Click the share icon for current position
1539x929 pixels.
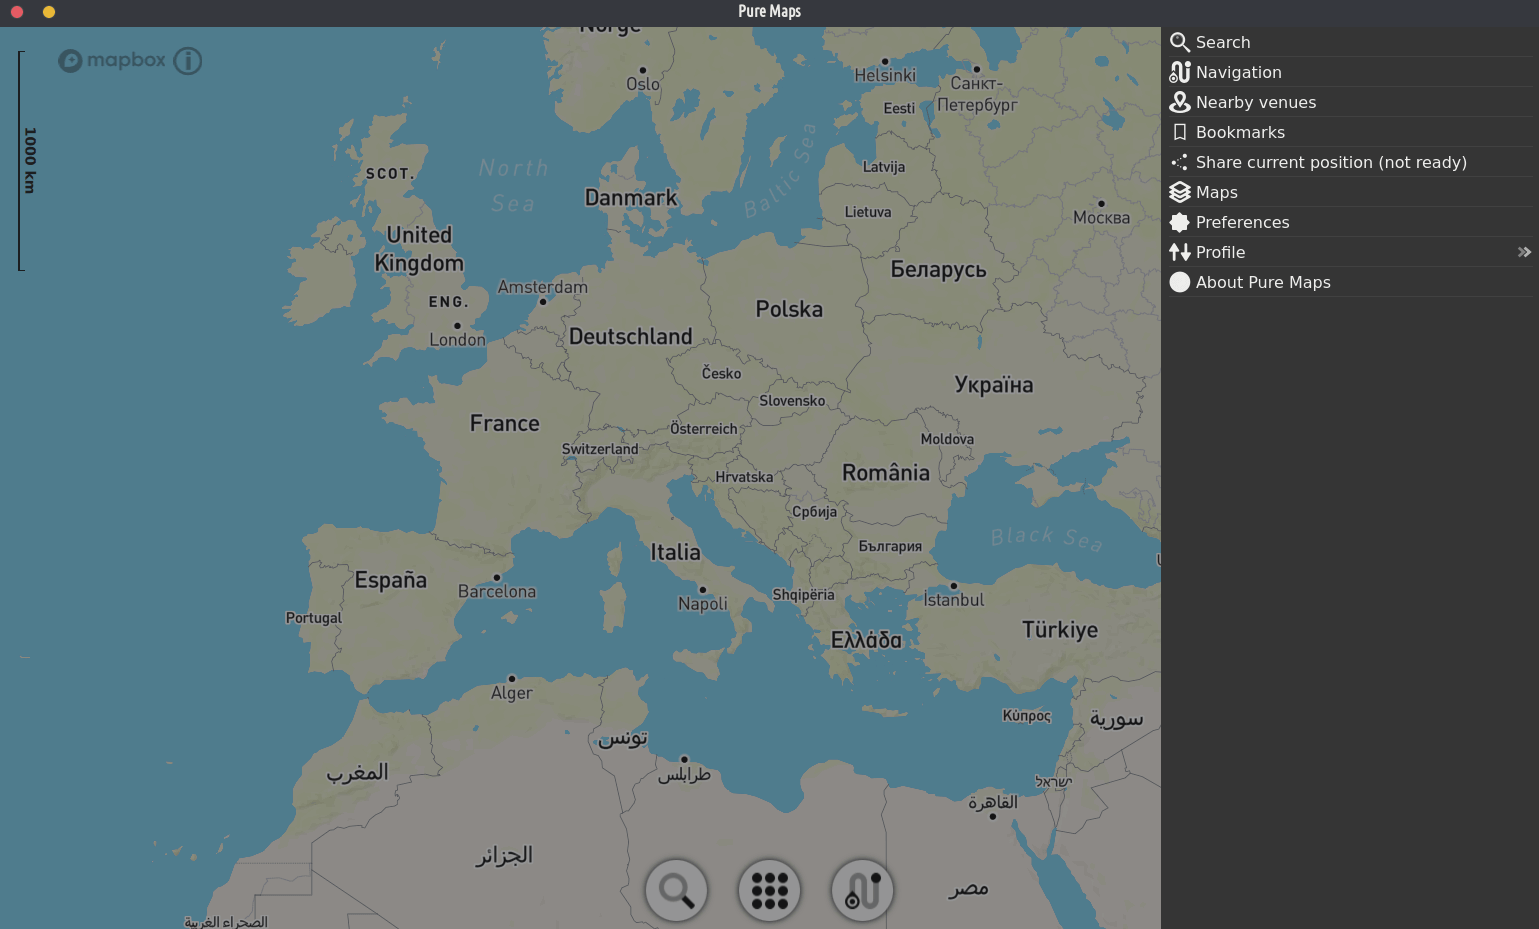(1180, 162)
